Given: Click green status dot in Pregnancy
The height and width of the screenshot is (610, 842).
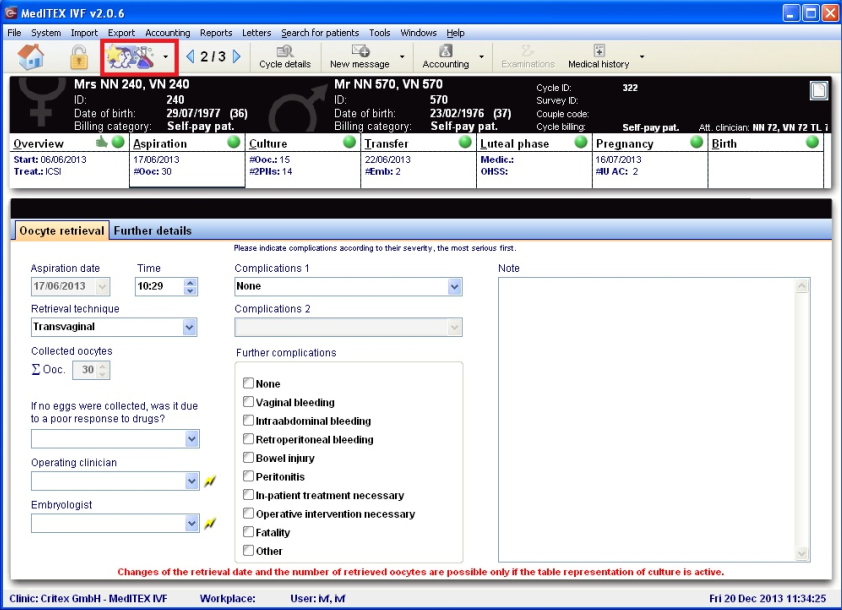Looking at the screenshot, I should 696,142.
